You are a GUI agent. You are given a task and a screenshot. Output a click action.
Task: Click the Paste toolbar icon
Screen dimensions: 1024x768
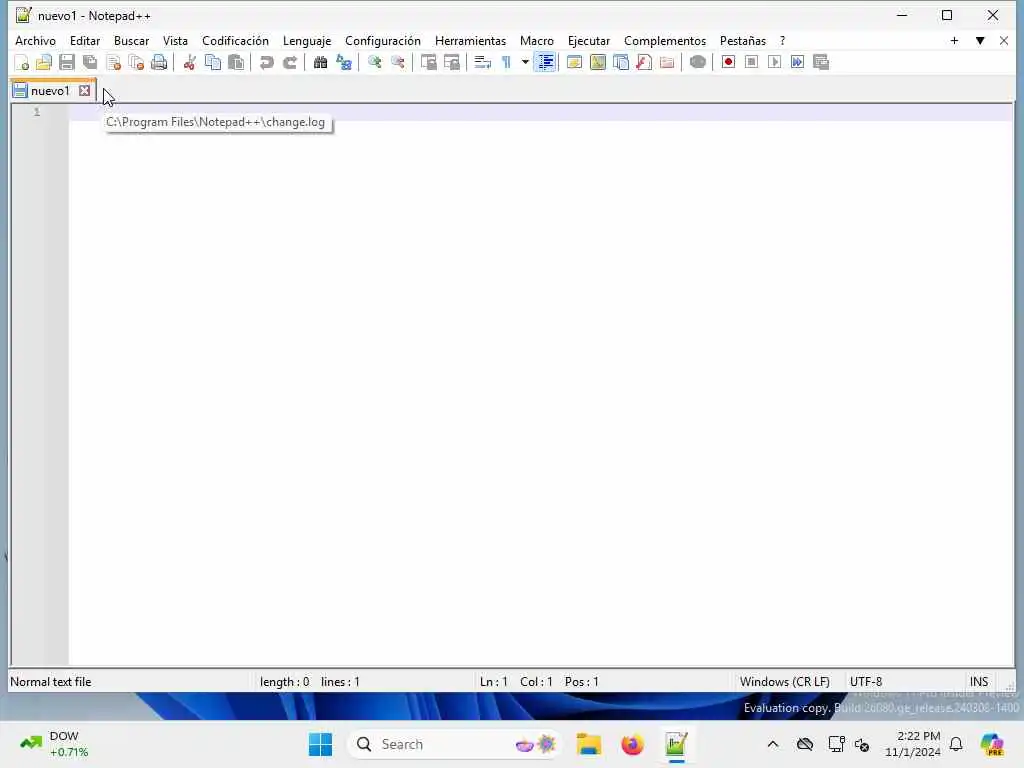click(x=236, y=63)
